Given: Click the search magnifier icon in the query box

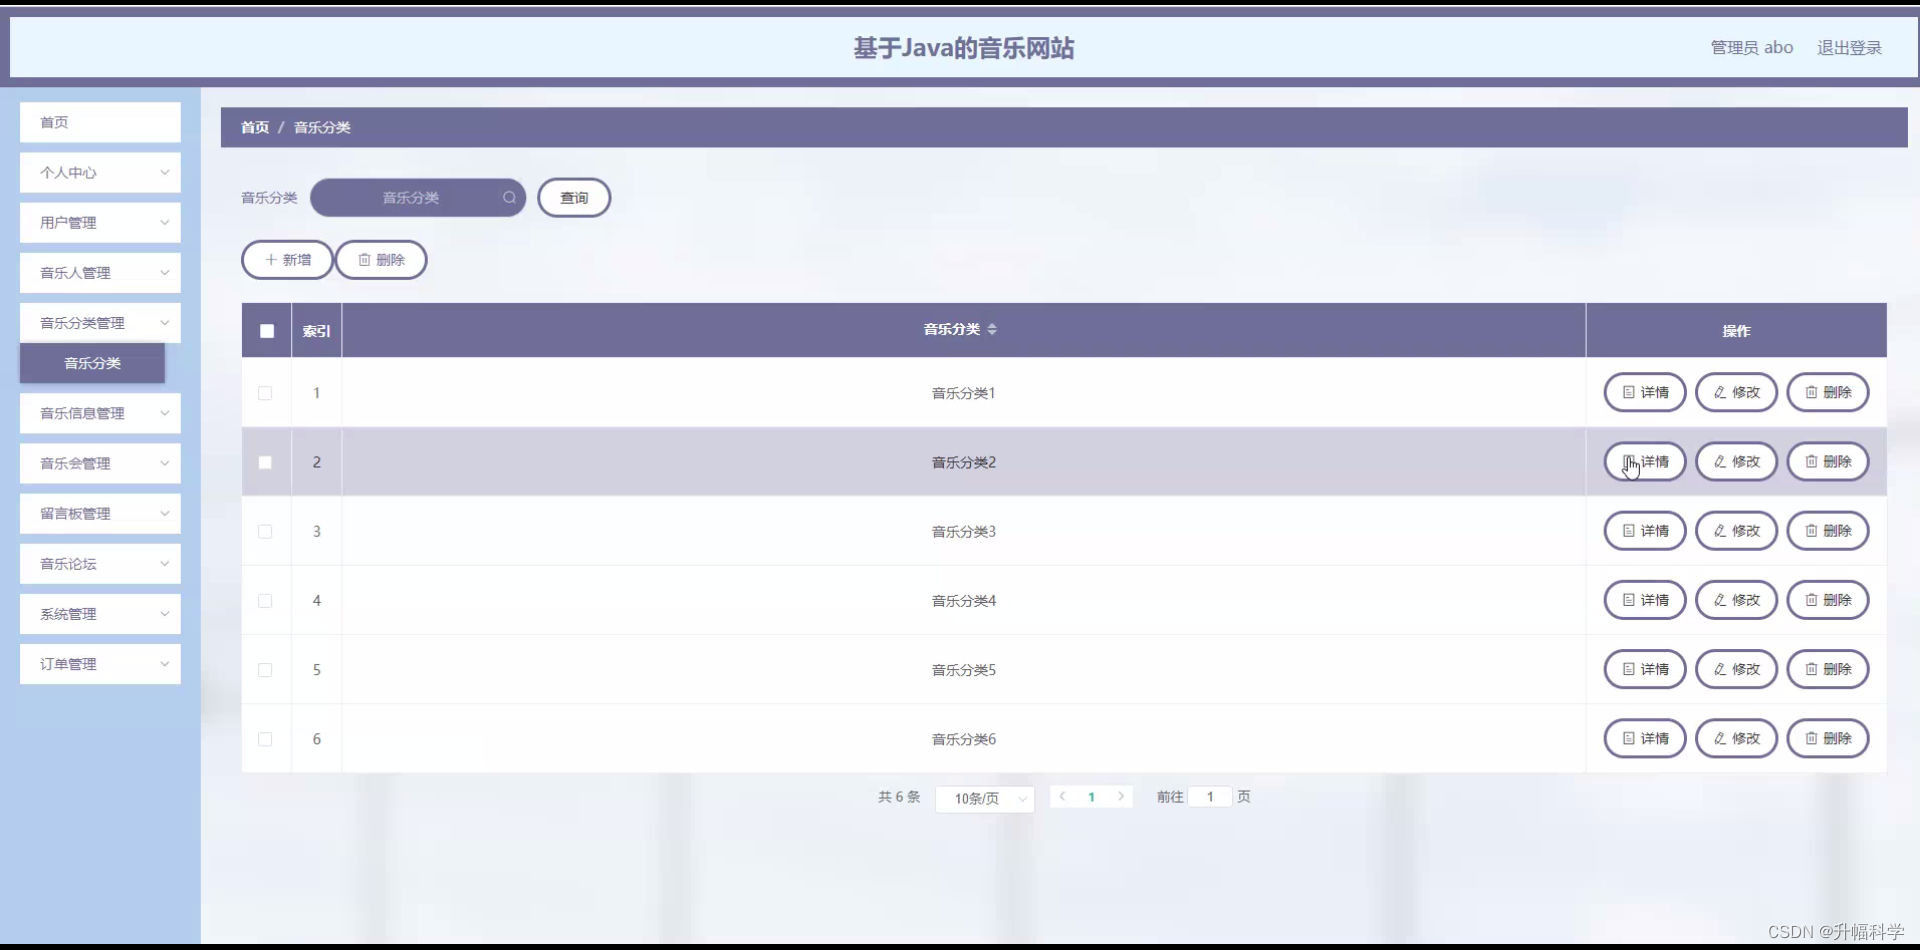Looking at the screenshot, I should tap(510, 197).
